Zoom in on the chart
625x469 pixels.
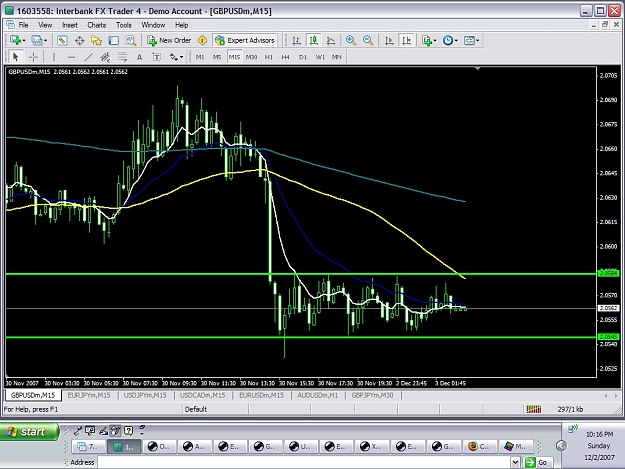351,40
